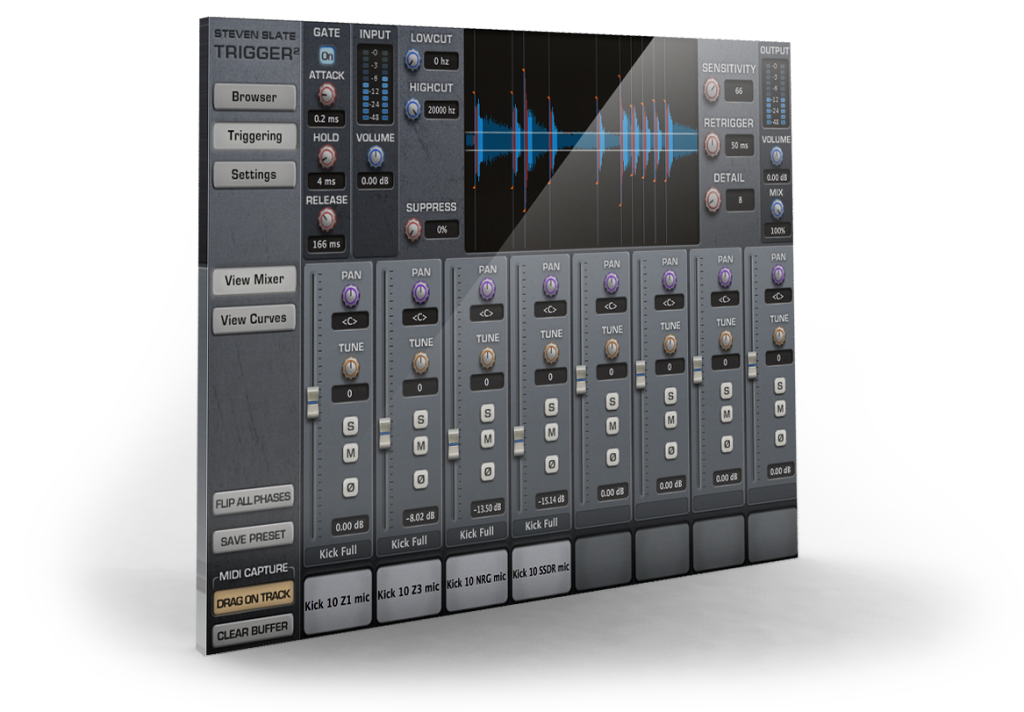
Task: Mute the Kick 10 SSDR mic channel
Action: (x=551, y=432)
